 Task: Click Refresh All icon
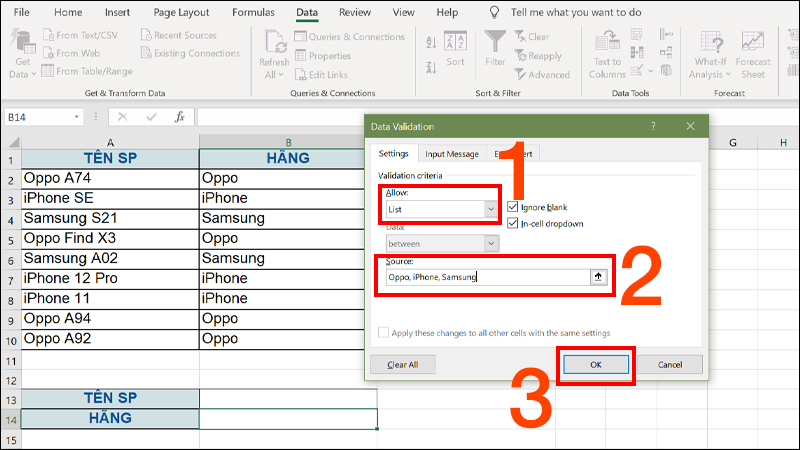pos(274,42)
